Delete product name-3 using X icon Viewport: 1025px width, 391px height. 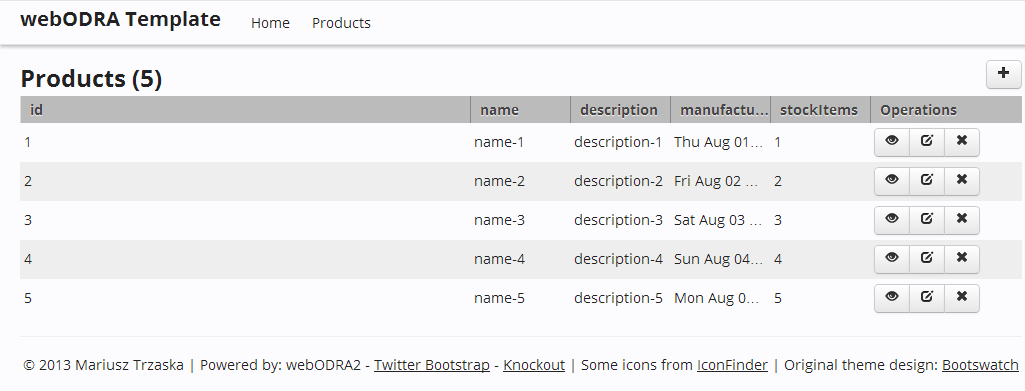[x=962, y=220]
